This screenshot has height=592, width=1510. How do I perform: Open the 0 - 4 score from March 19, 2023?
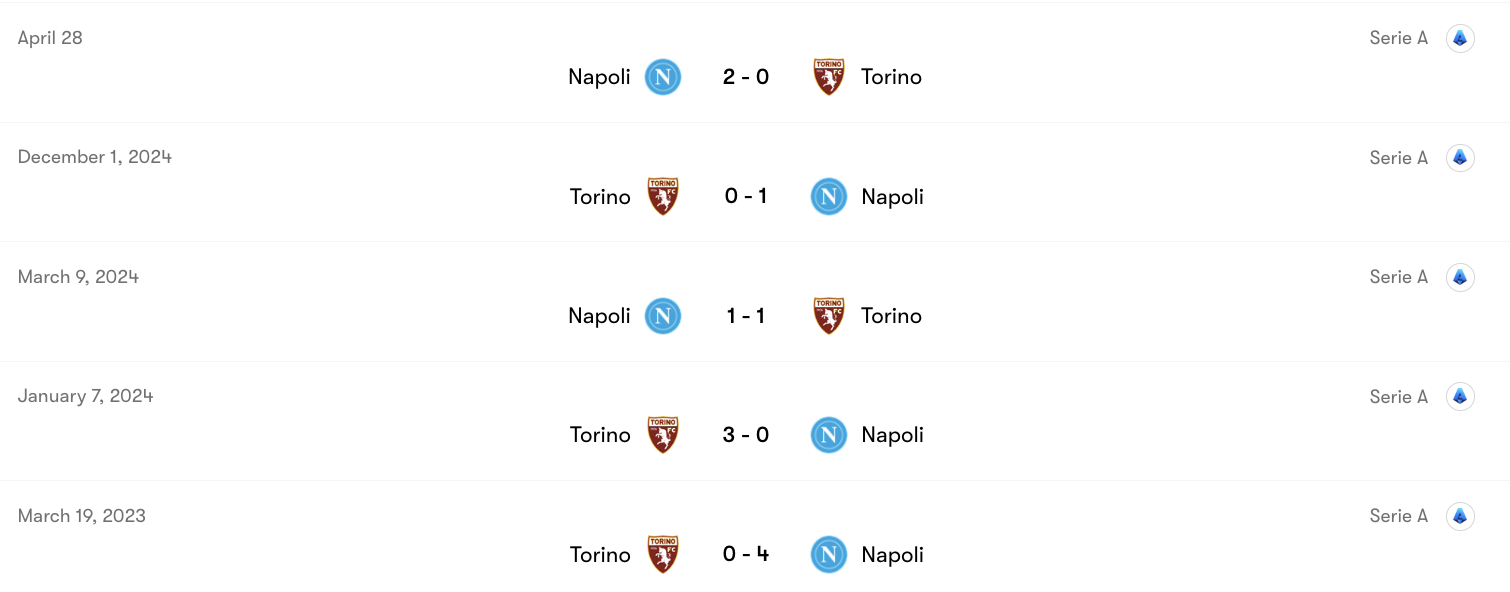click(746, 555)
